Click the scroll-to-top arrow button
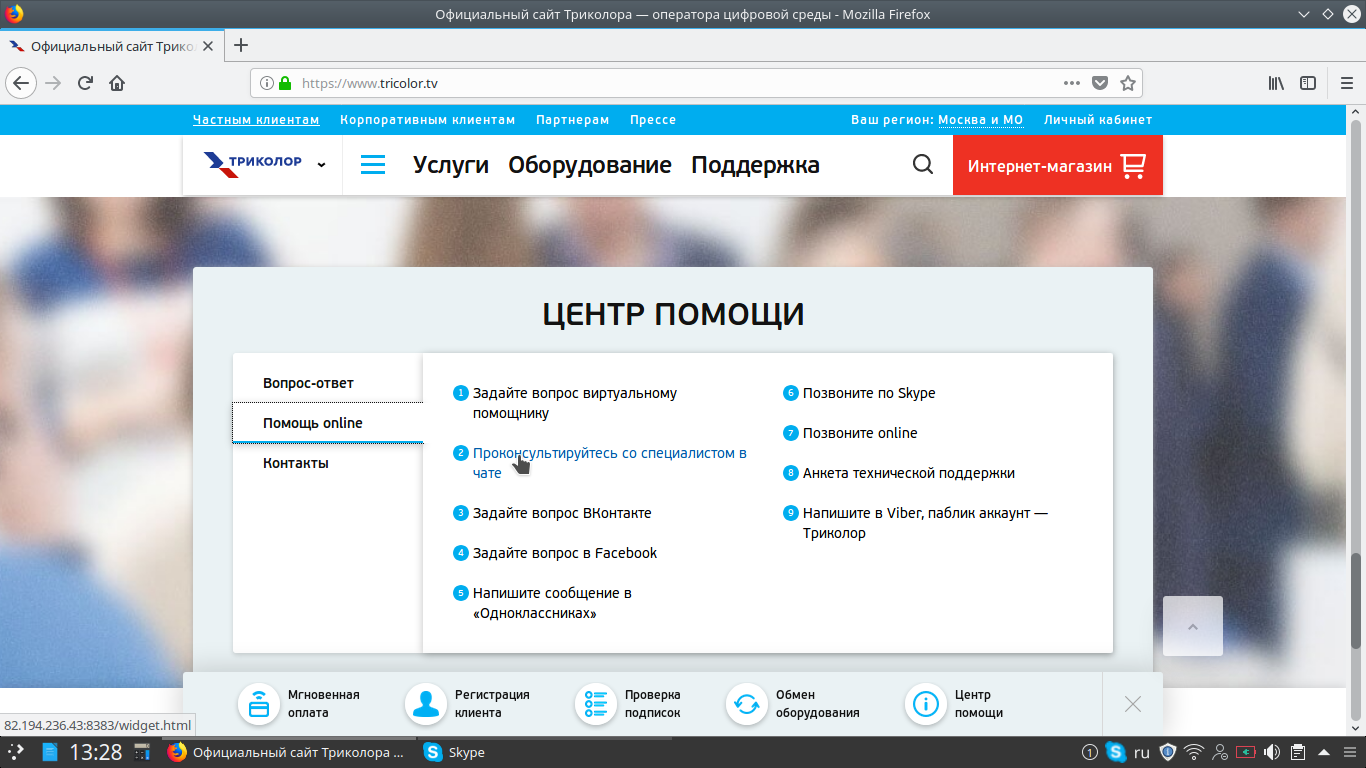 [x=1192, y=626]
